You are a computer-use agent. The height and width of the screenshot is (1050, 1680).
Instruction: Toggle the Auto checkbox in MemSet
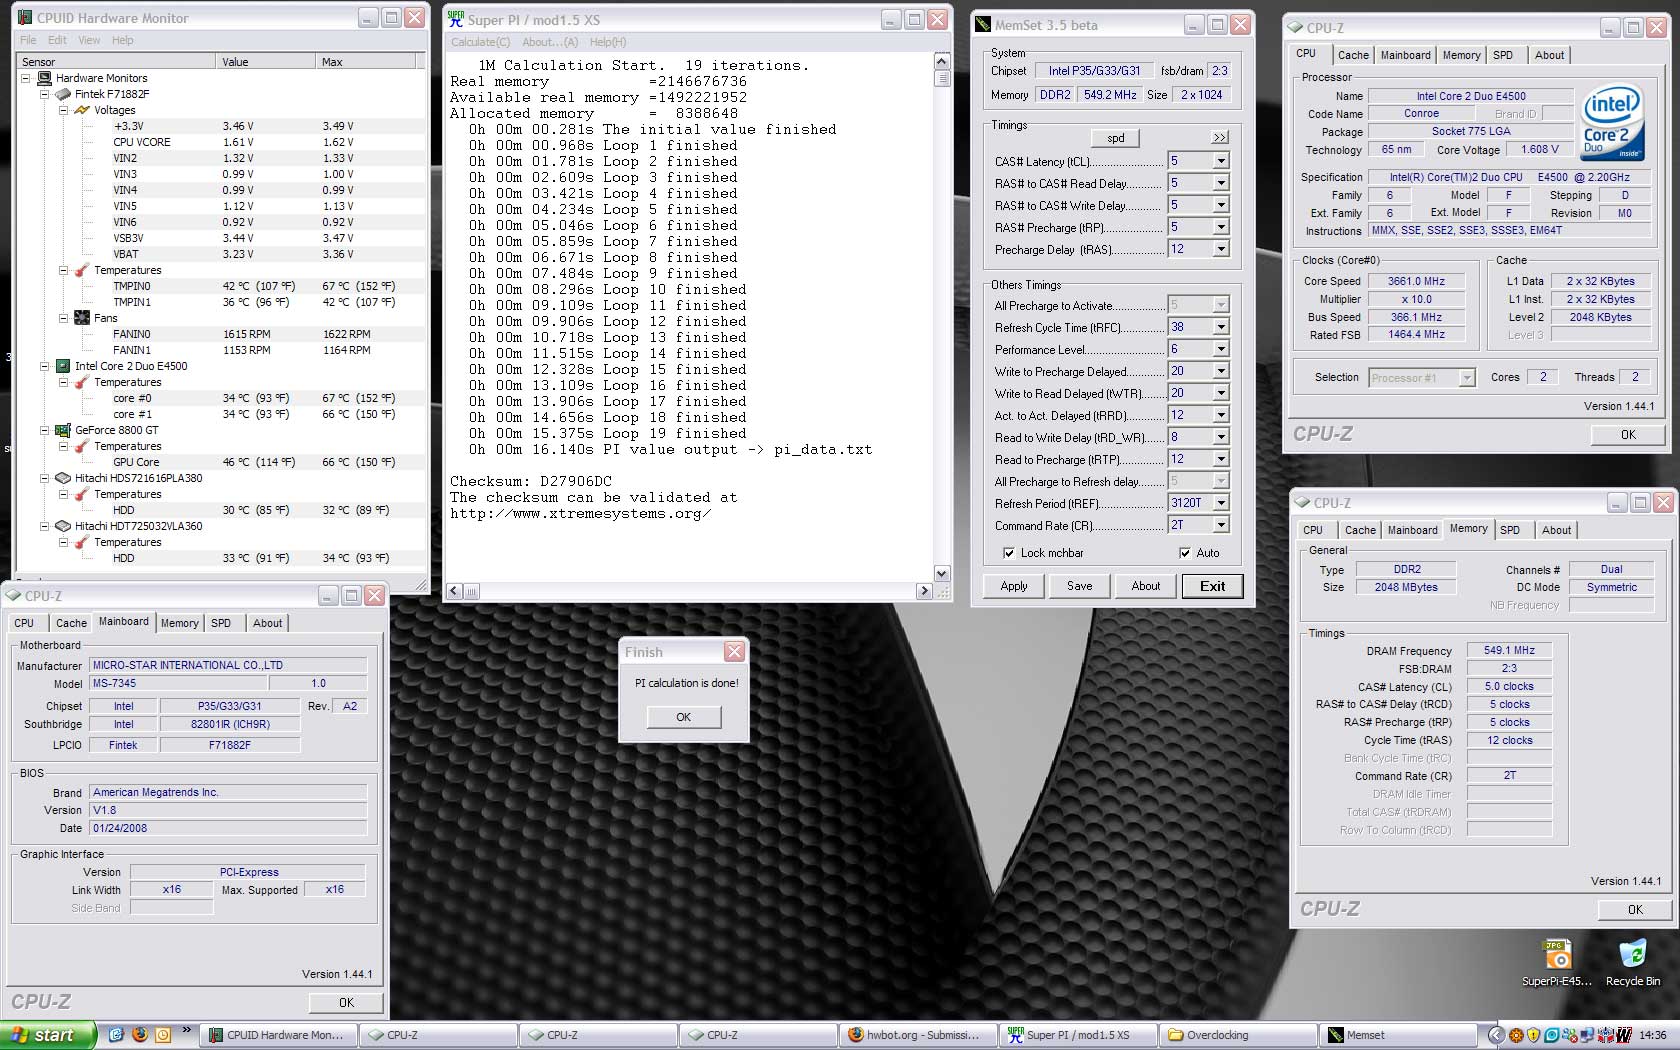1185,553
